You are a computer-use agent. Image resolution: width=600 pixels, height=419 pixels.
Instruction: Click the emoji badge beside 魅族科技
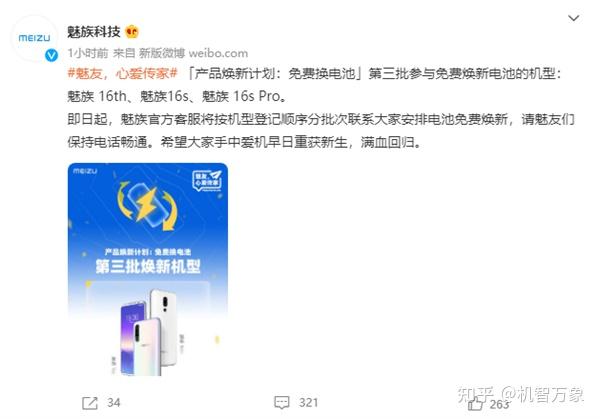[x=132, y=31]
